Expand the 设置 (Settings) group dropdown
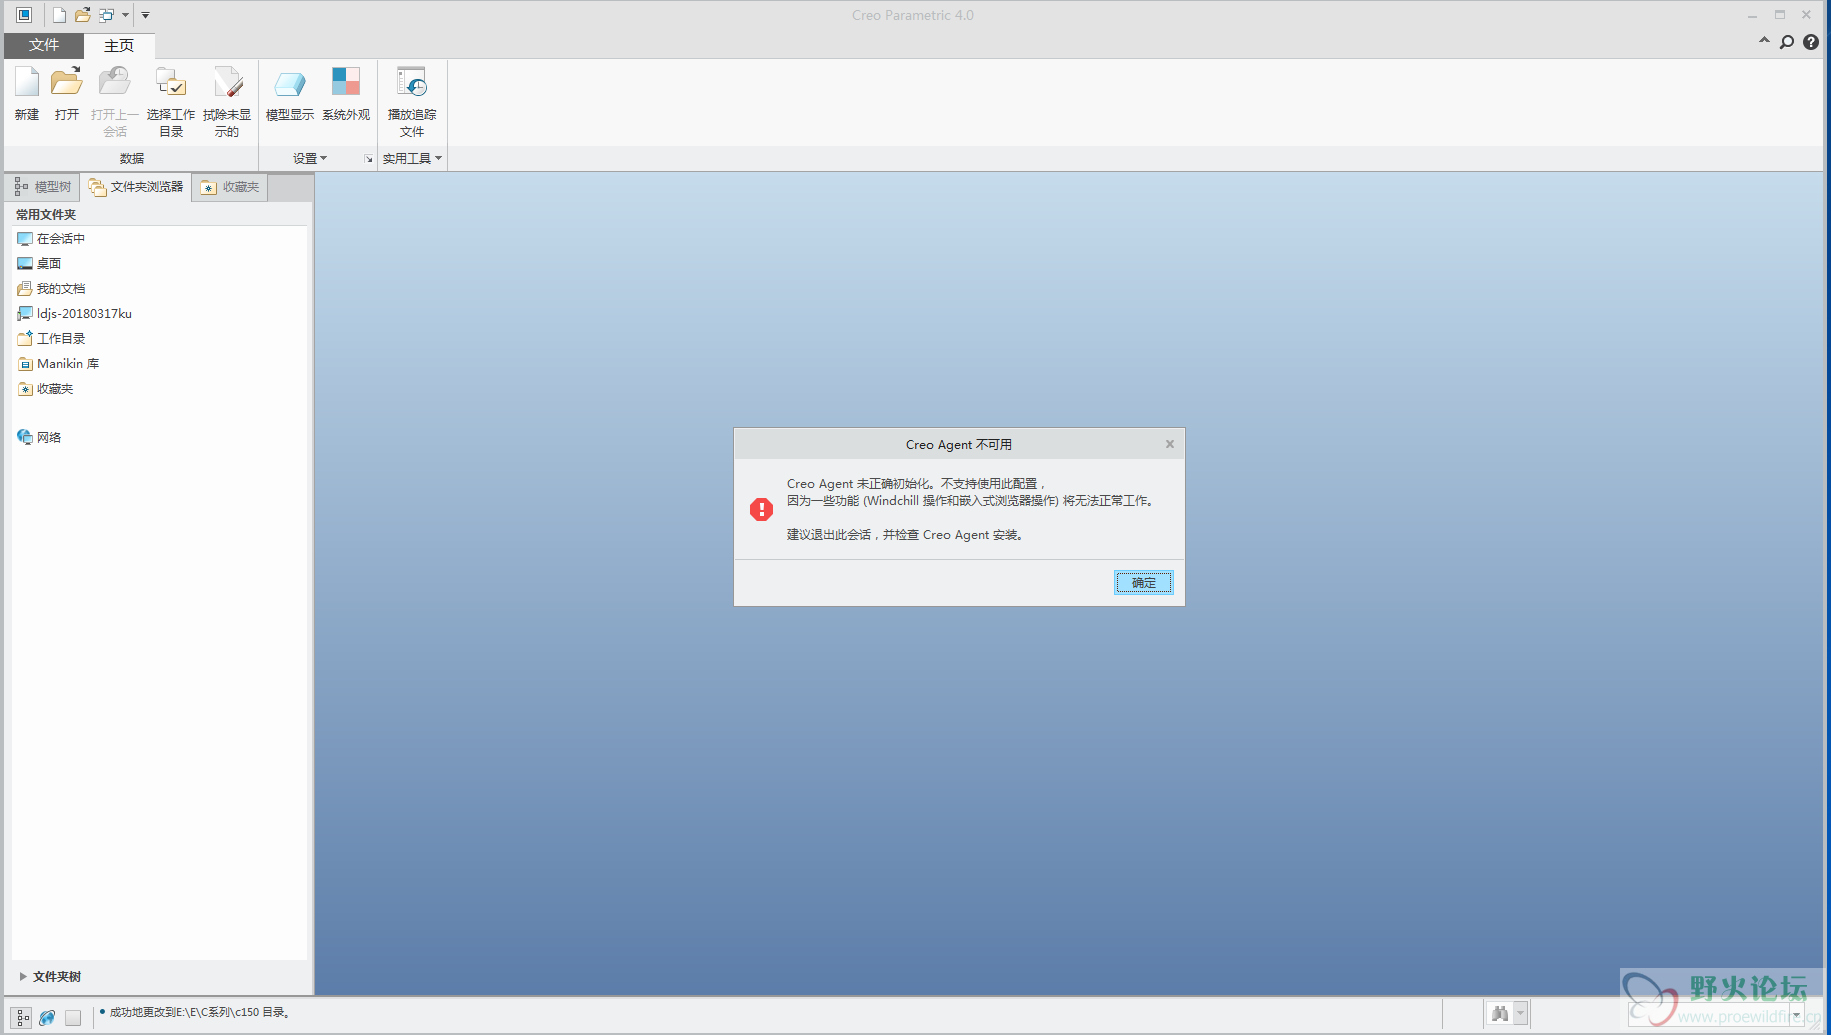This screenshot has width=1831, height=1035. coord(310,158)
